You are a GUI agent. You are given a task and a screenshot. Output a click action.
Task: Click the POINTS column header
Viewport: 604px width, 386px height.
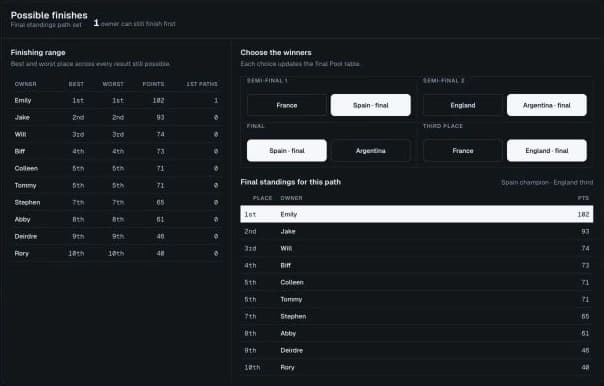point(153,84)
